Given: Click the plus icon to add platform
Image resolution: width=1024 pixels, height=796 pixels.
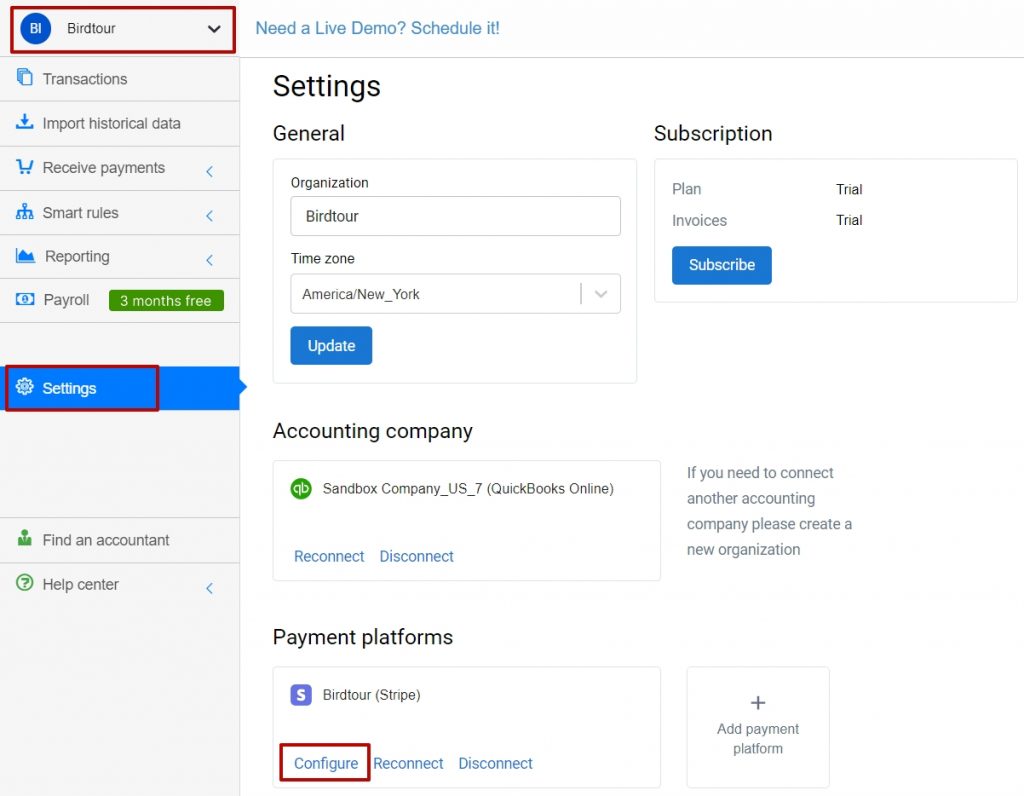Looking at the screenshot, I should (x=758, y=703).
